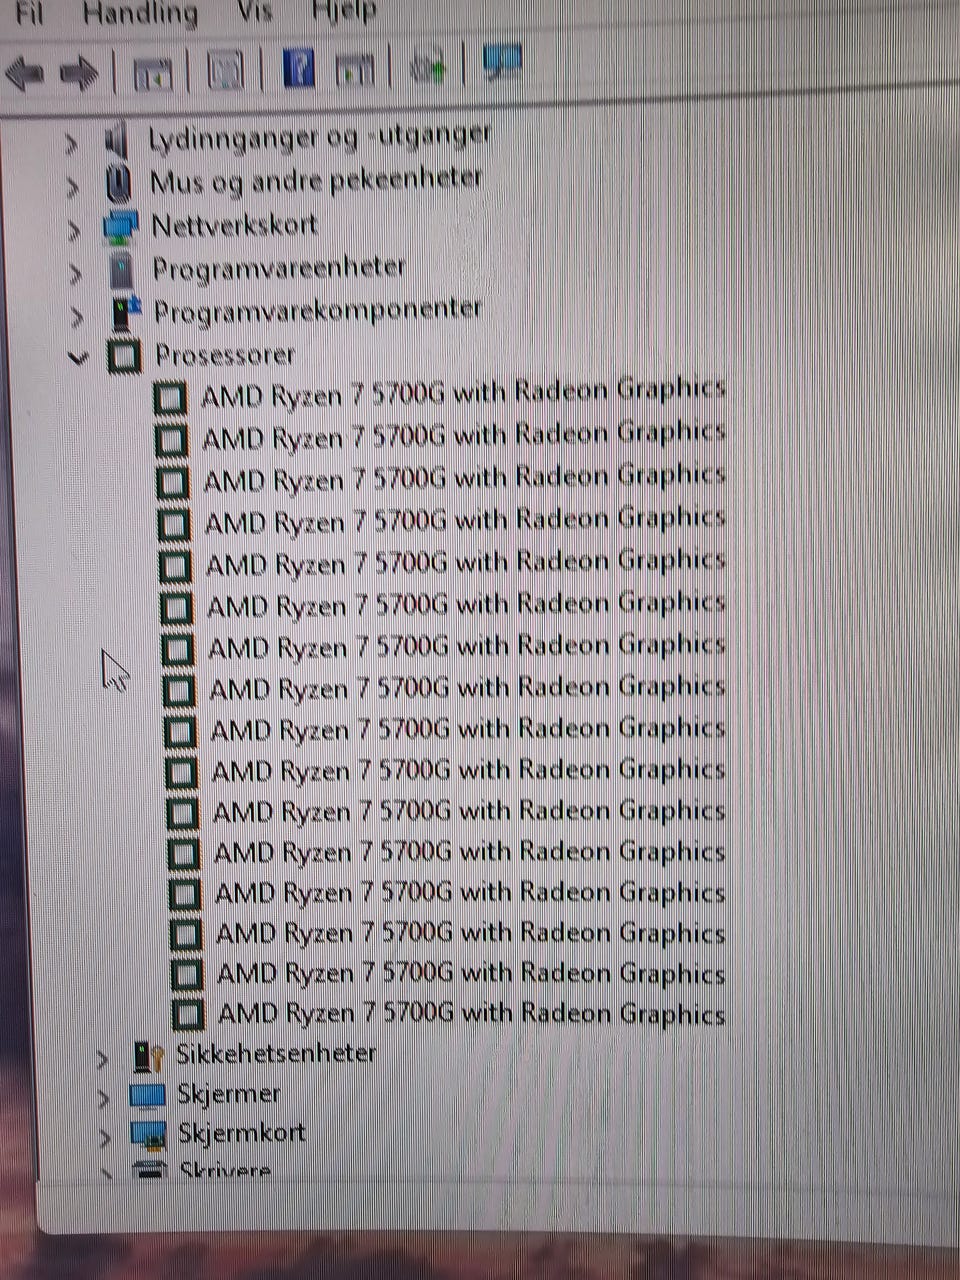Click the security key icon beside Sikkehetsenheter

[148, 1057]
